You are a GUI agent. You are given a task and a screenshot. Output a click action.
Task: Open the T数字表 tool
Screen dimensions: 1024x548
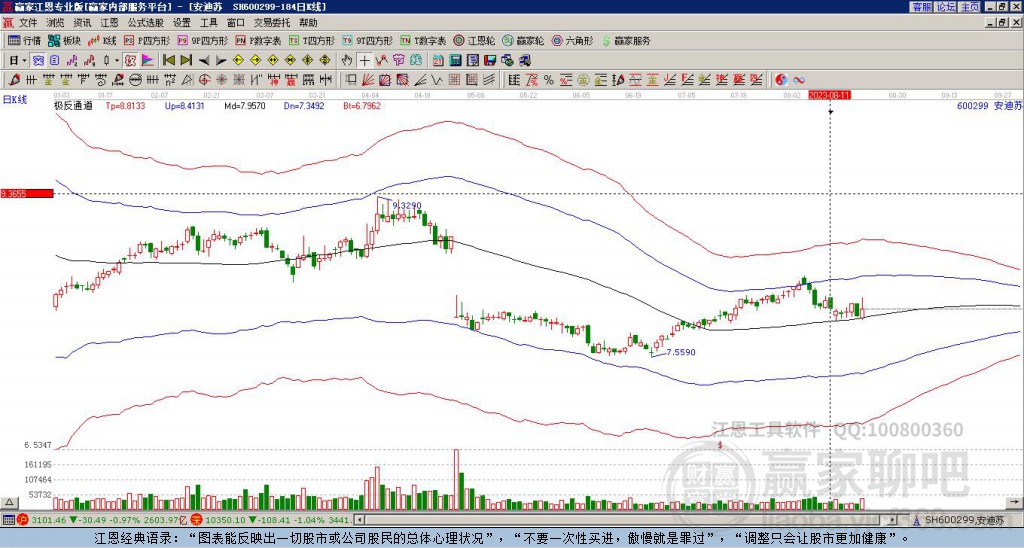click(423, 40)
